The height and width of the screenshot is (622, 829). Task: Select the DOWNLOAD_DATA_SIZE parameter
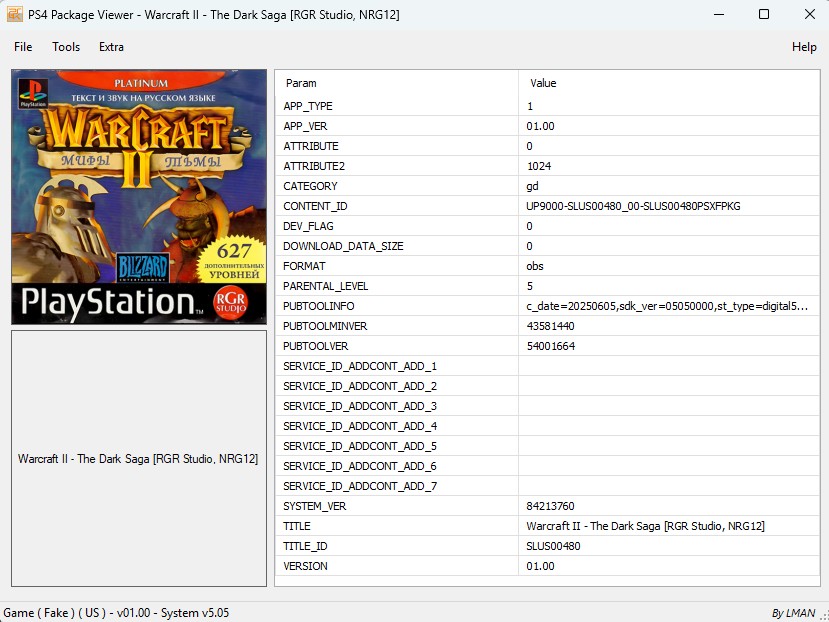click(x=343, y=246)
